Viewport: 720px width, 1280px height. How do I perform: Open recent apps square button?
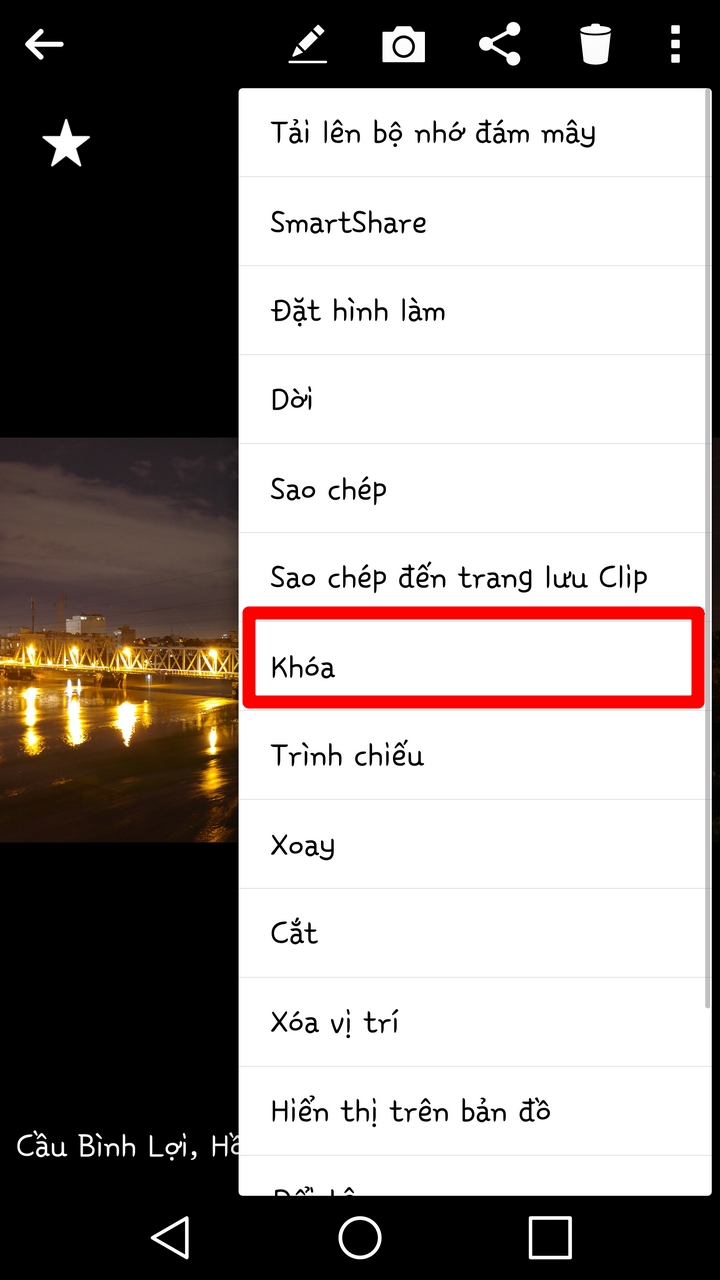(550, 1237)
